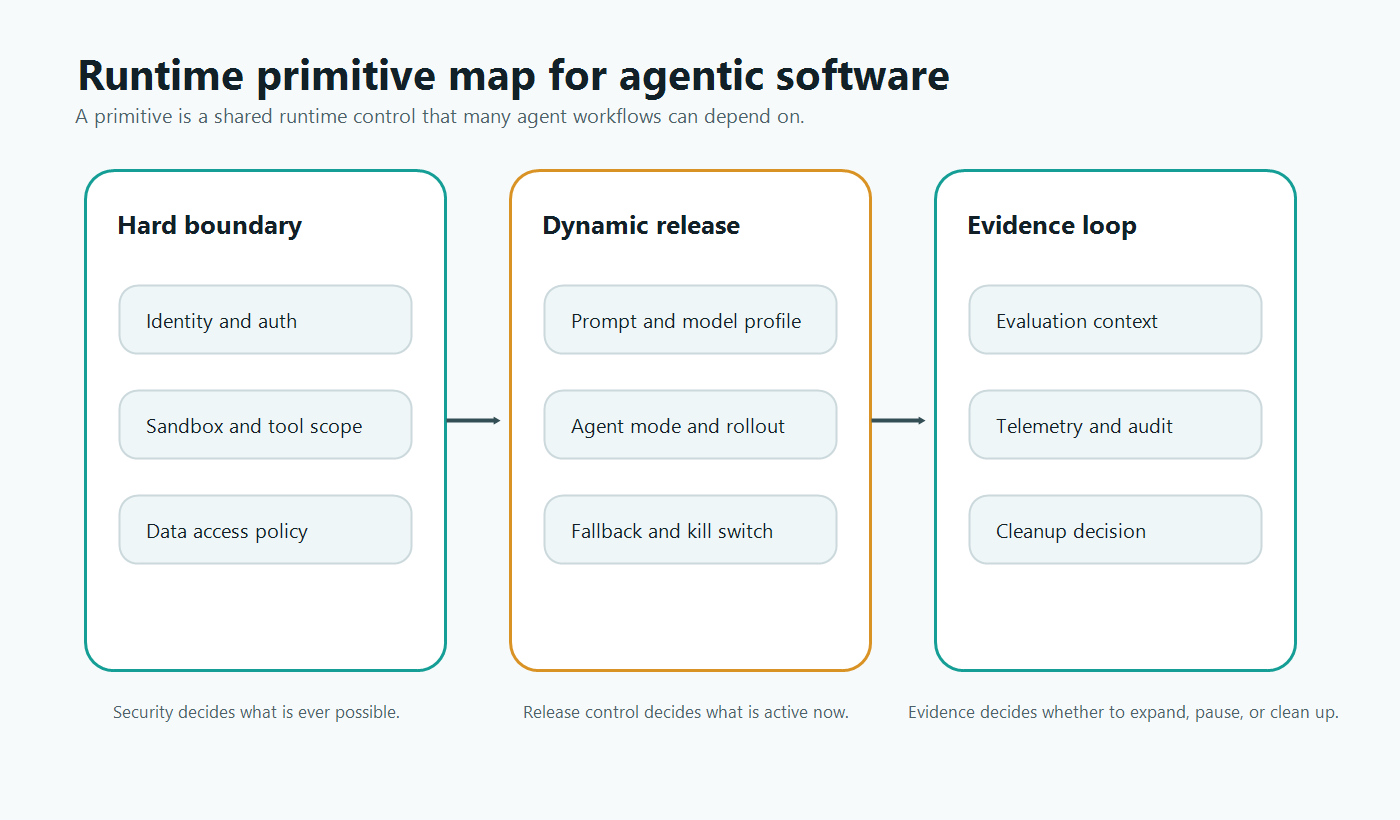This screenshot has height=820, width=1400.
Task: Select the Evaluation context box
Action: 1115,320
